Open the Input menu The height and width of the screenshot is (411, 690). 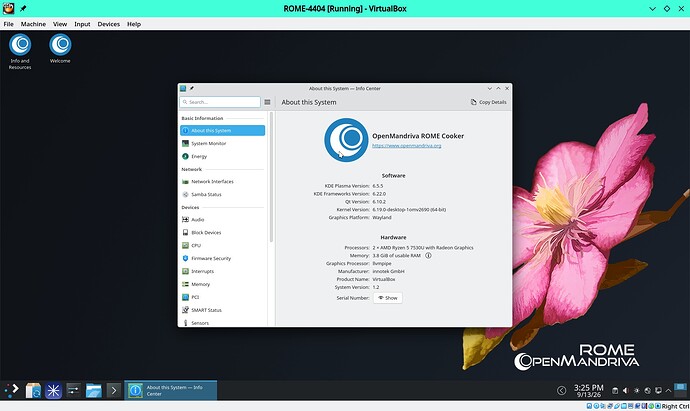82,24
